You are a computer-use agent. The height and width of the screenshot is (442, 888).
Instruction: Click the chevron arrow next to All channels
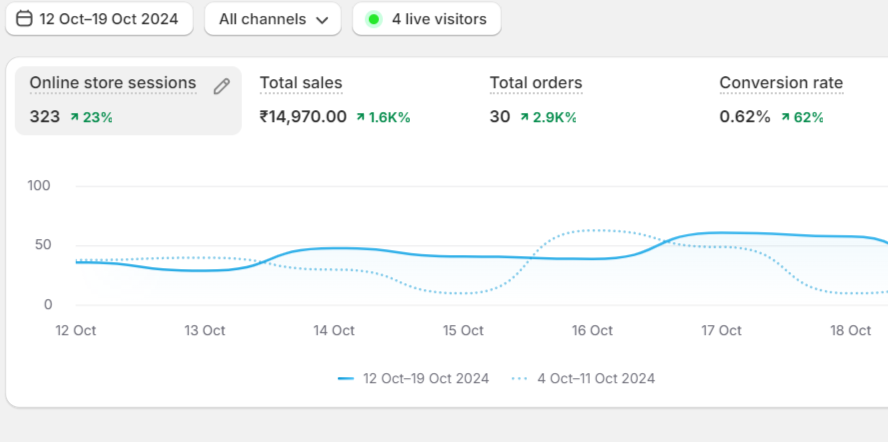click(321, 20)
